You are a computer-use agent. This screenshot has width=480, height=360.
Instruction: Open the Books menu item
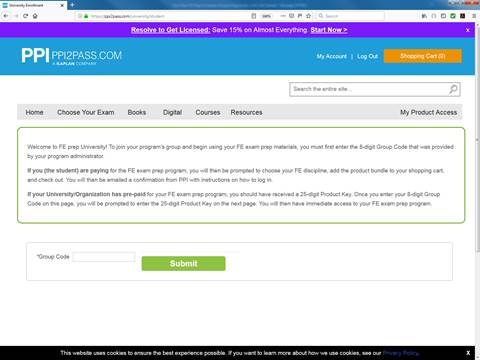(x=137, y=112)
